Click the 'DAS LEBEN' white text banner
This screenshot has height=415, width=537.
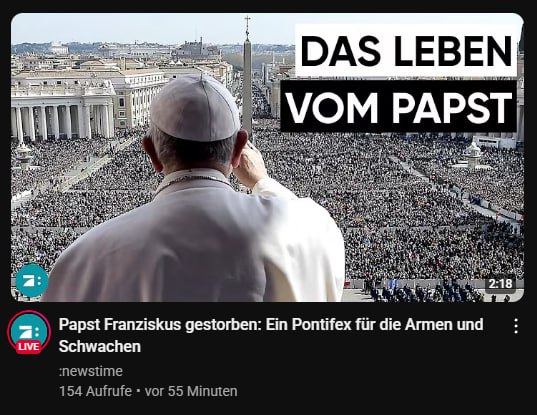coord(405,50)
